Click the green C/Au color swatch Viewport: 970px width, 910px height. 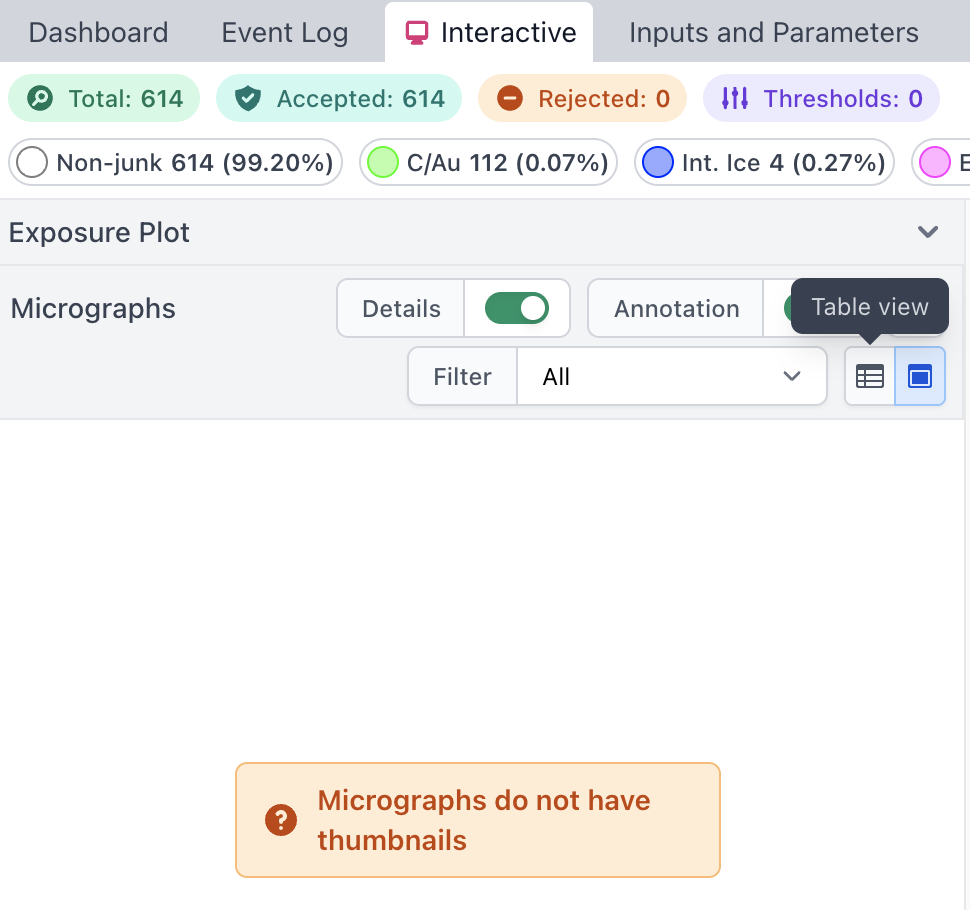(382, 163)
